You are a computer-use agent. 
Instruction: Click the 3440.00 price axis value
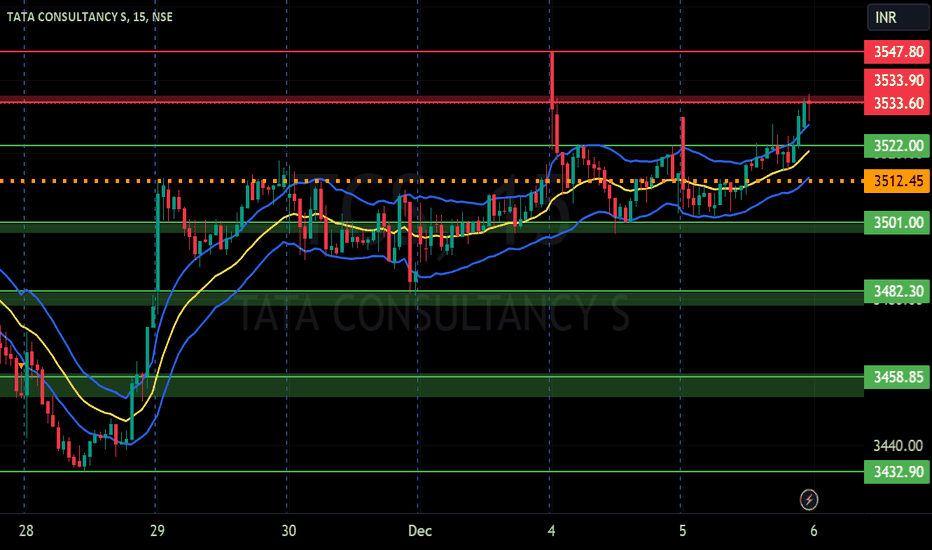[898, 445]
